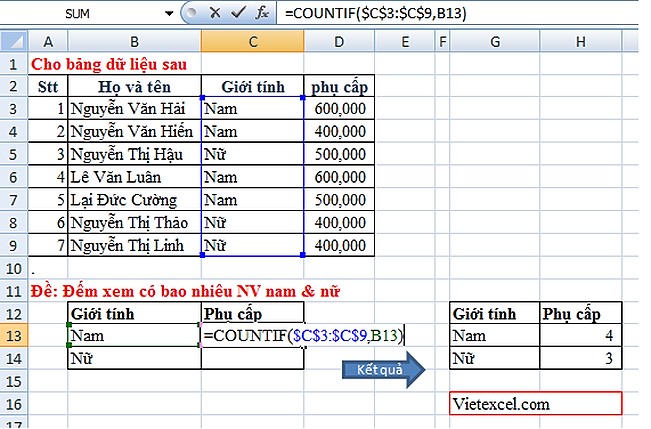
Task: Select cell containing Nguyễn Văn Hải
Action: (x=134, y=108)
